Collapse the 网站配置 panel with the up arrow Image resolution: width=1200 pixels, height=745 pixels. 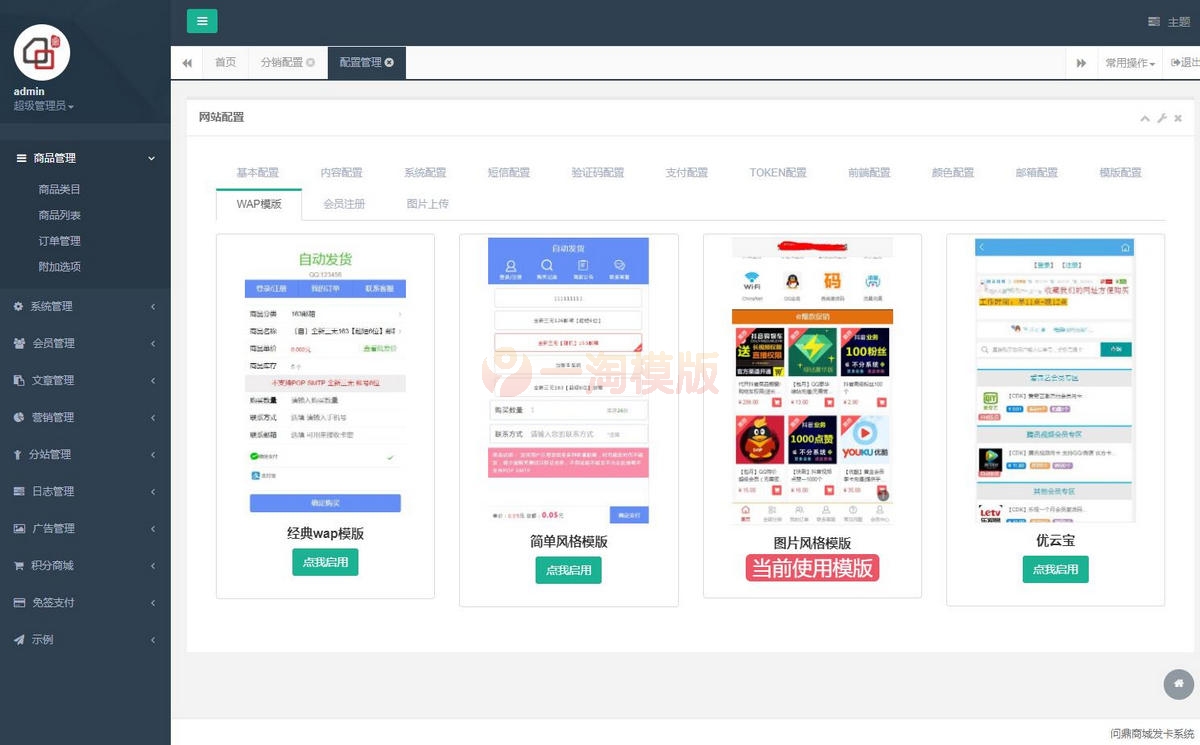pyautogui.click(x=1144, y=117)
